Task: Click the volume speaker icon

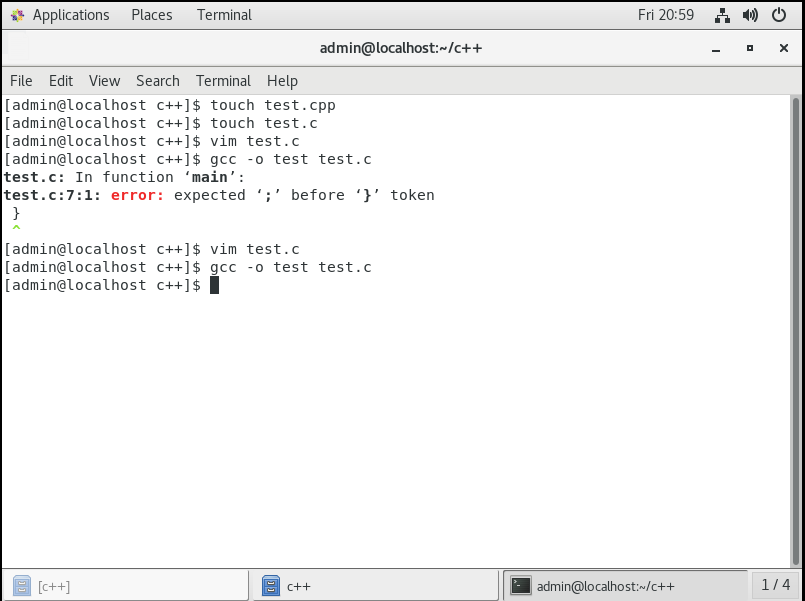Action: 750,15
